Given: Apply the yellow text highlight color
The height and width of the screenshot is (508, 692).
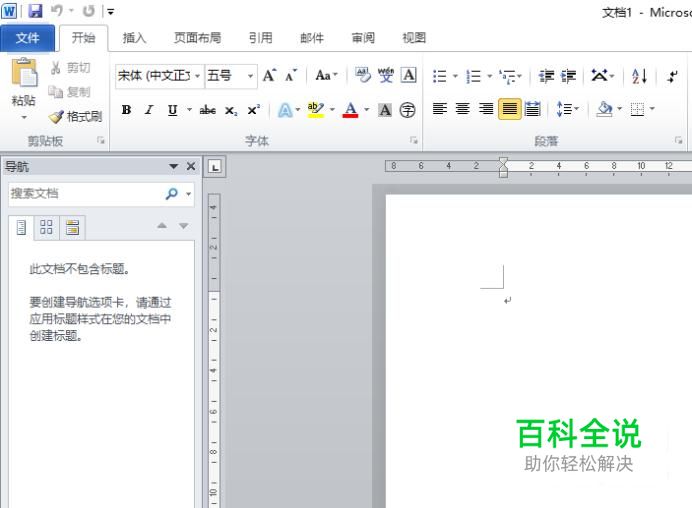Looking at the screenshot, I should [x=316, y=109].
